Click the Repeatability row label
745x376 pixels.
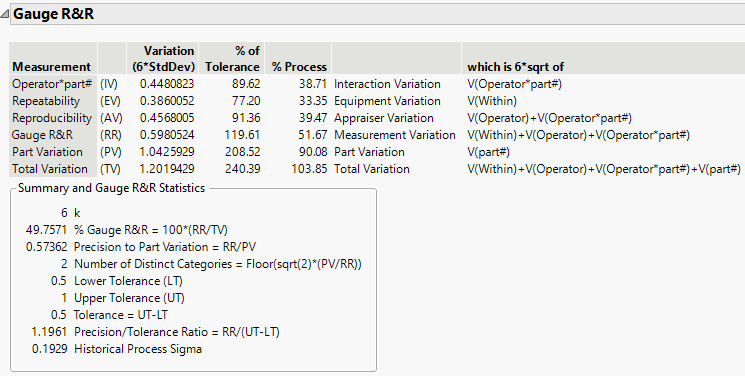click(46, 101)
